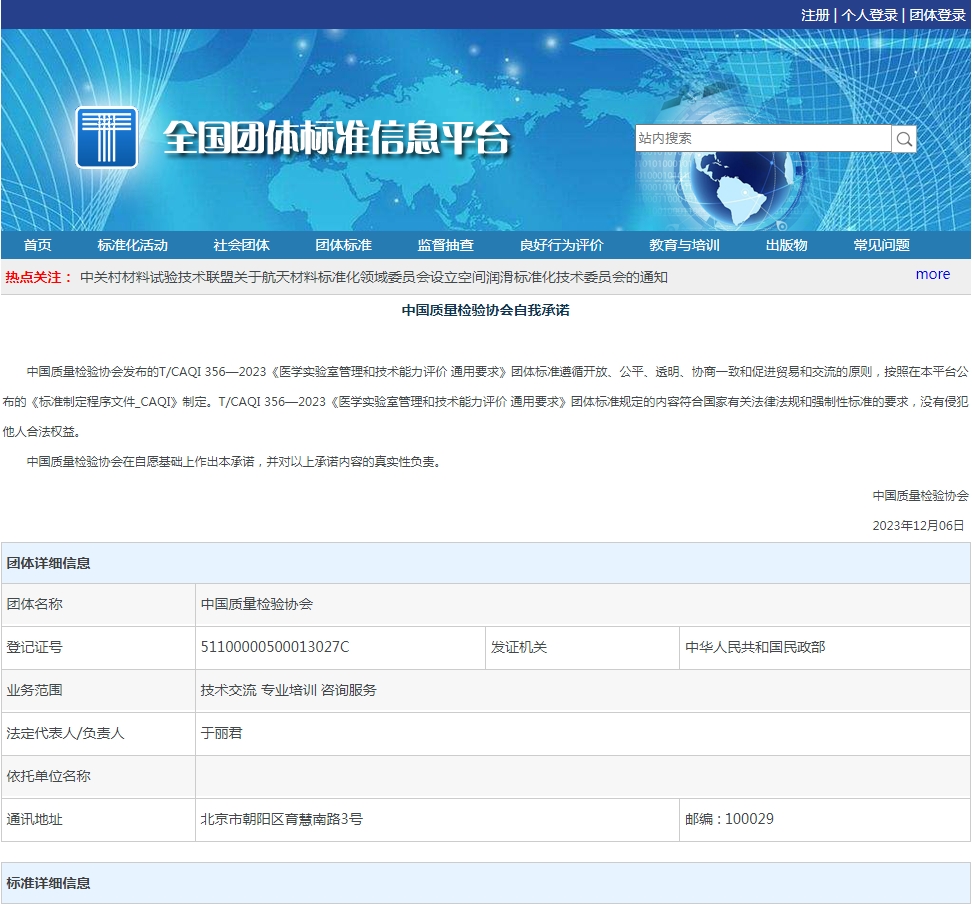Image resolution: width=972 pixels, height=904 pixels.
Task: Open the 团体登录 login link
Action: click(937, 15)
